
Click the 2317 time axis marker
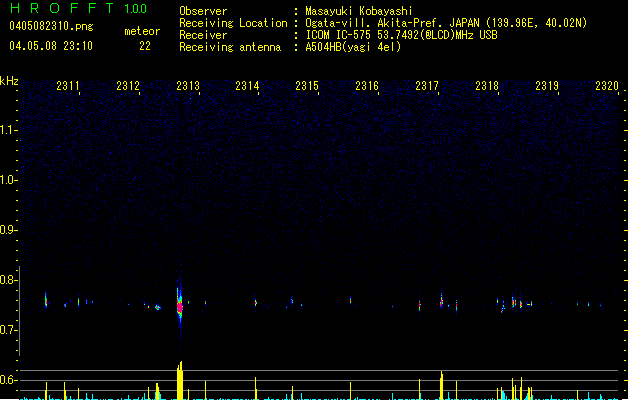(x=427, y=86)
